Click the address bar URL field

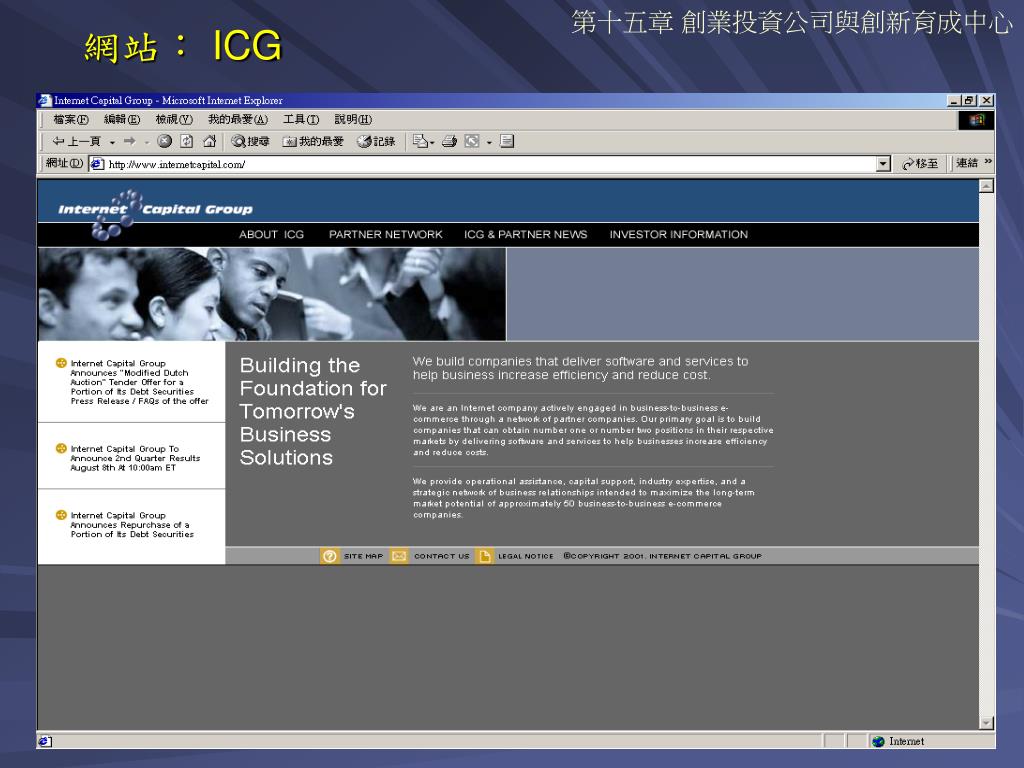(490, 164)
